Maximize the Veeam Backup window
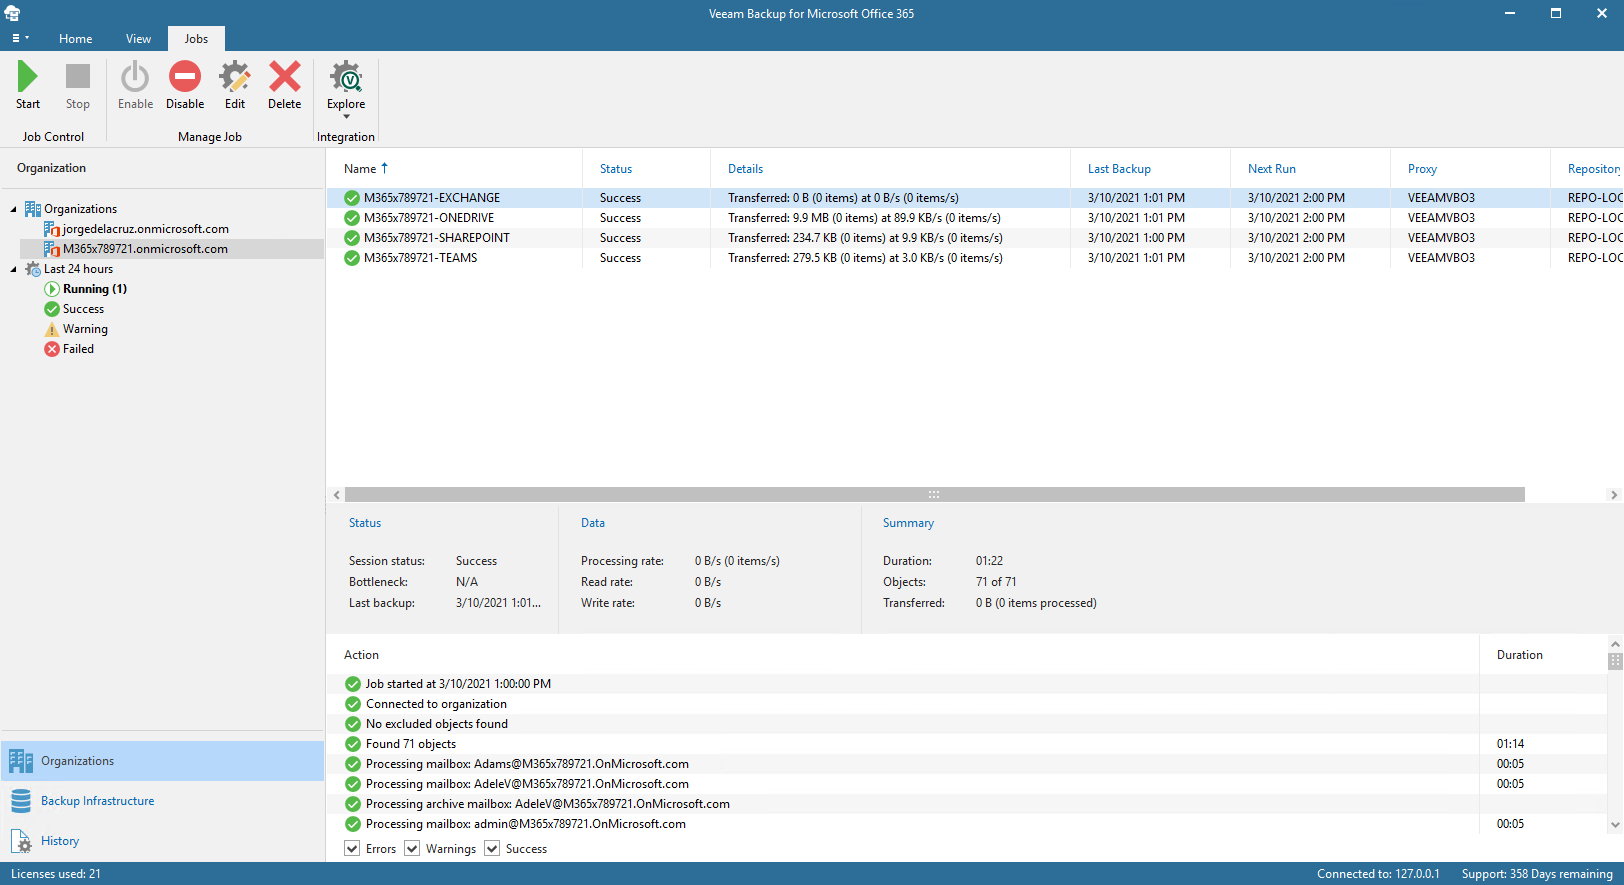Image resolution: width=1624 pixels, height=885 pixels. click(x=1556, y=13)
